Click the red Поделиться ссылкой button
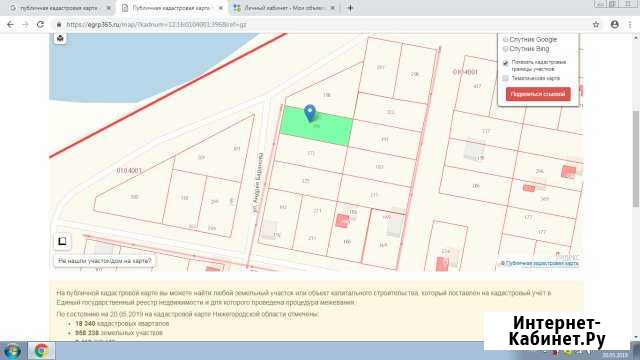Screen dimensions: 640x360 pyautogui.click(x=538, y=94)
